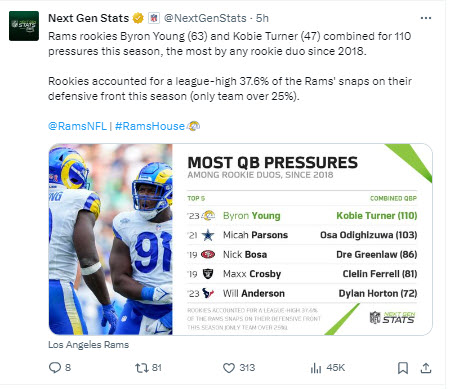Screen dimensions: 452x389
Task: Click the Next Gen Stats display name
Action: [x=88, y=18]
